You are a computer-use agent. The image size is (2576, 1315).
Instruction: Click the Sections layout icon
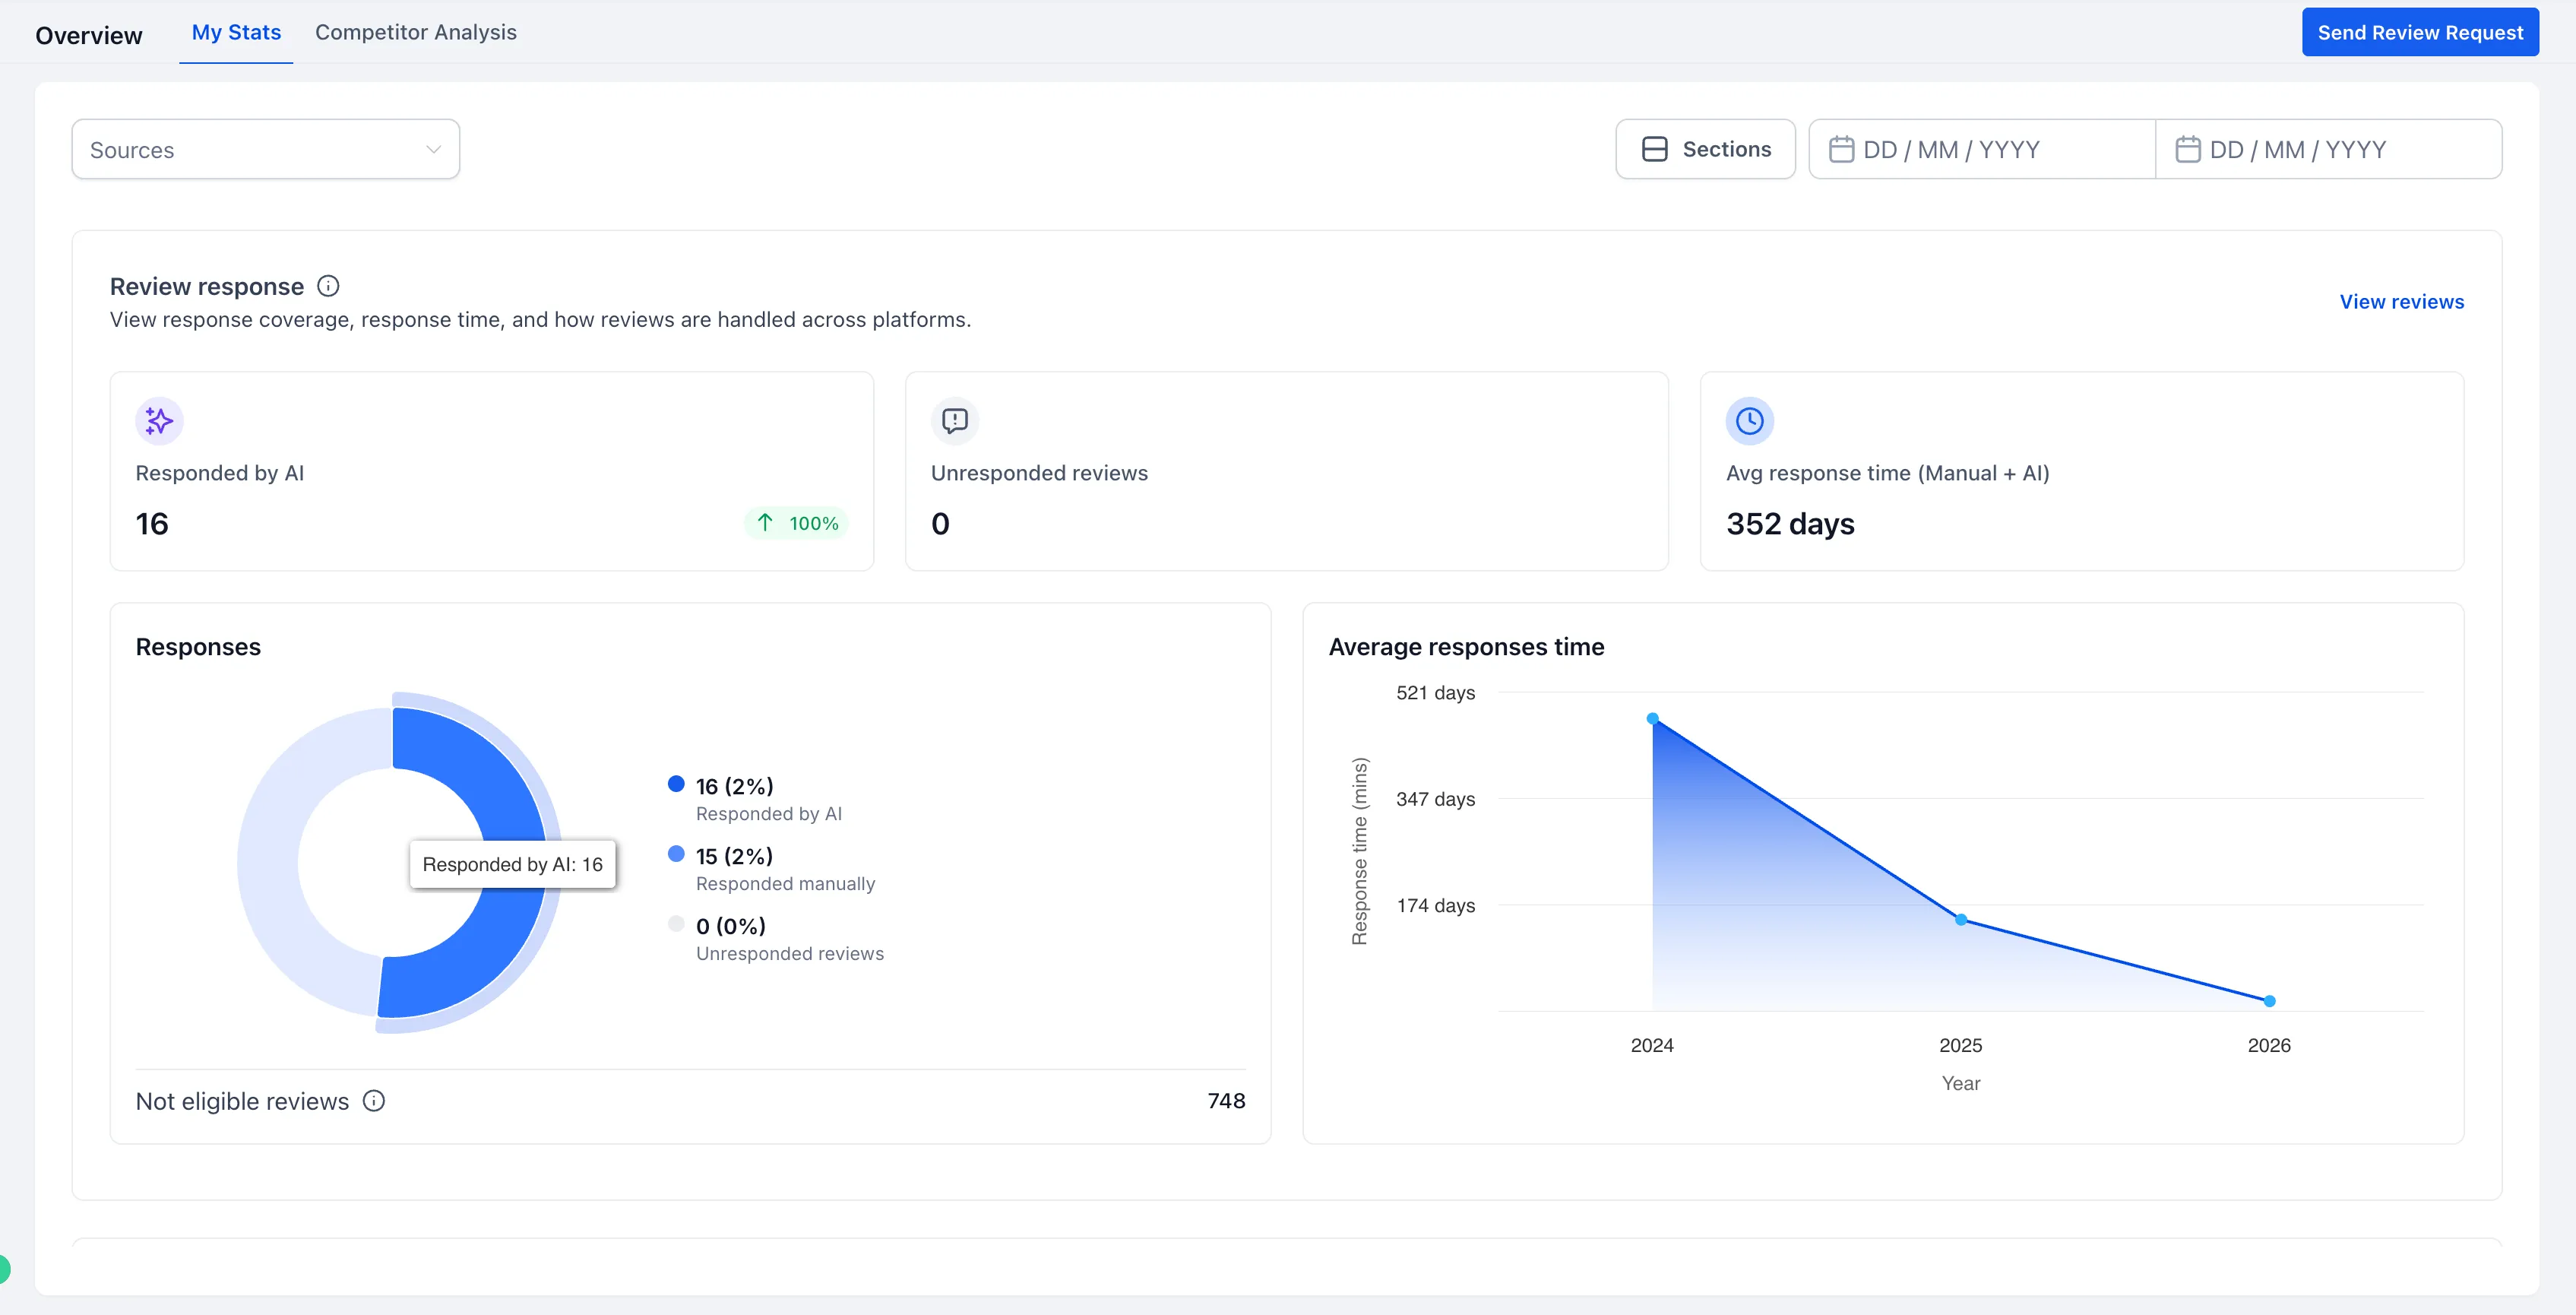[1654, 148]
